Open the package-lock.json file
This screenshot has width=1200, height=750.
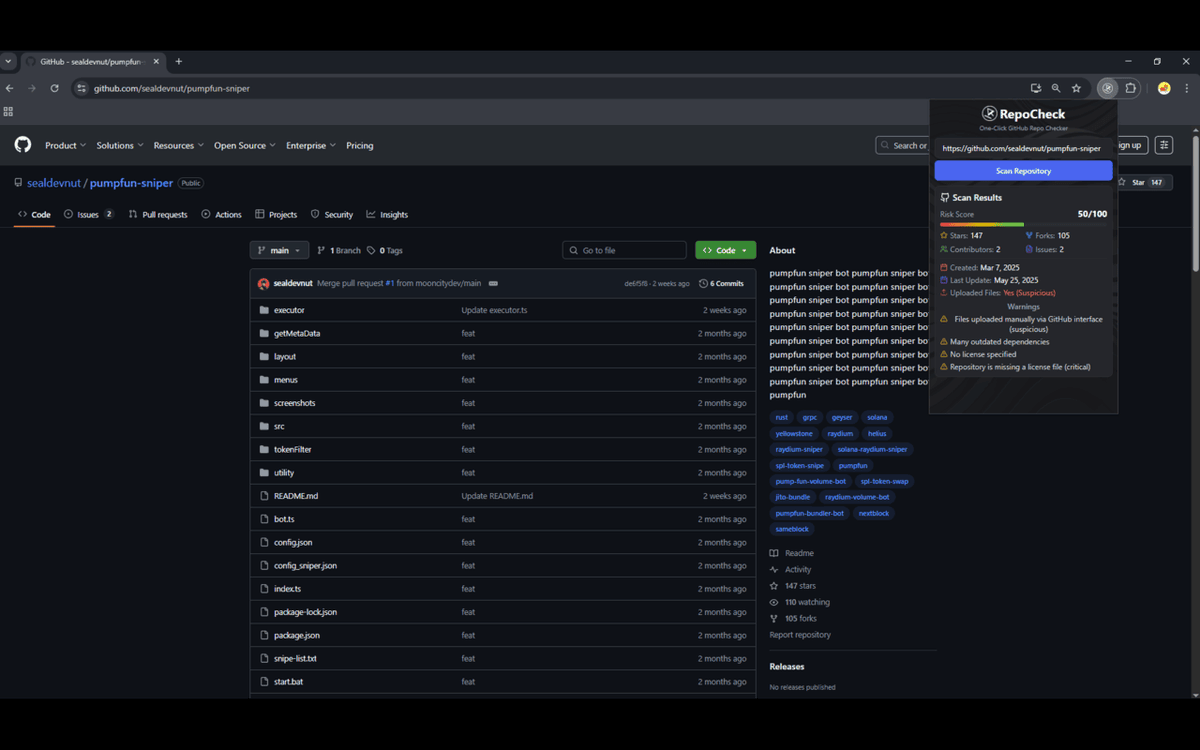[305, 612]
